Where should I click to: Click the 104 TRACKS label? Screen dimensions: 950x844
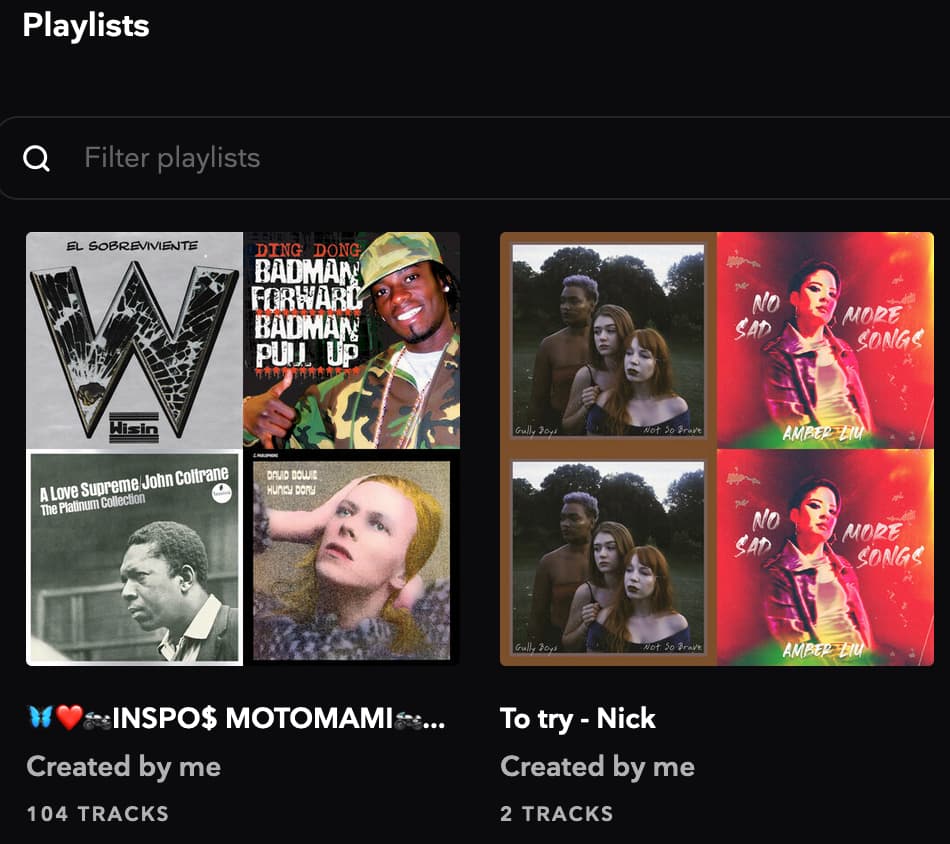click(97, 814)
